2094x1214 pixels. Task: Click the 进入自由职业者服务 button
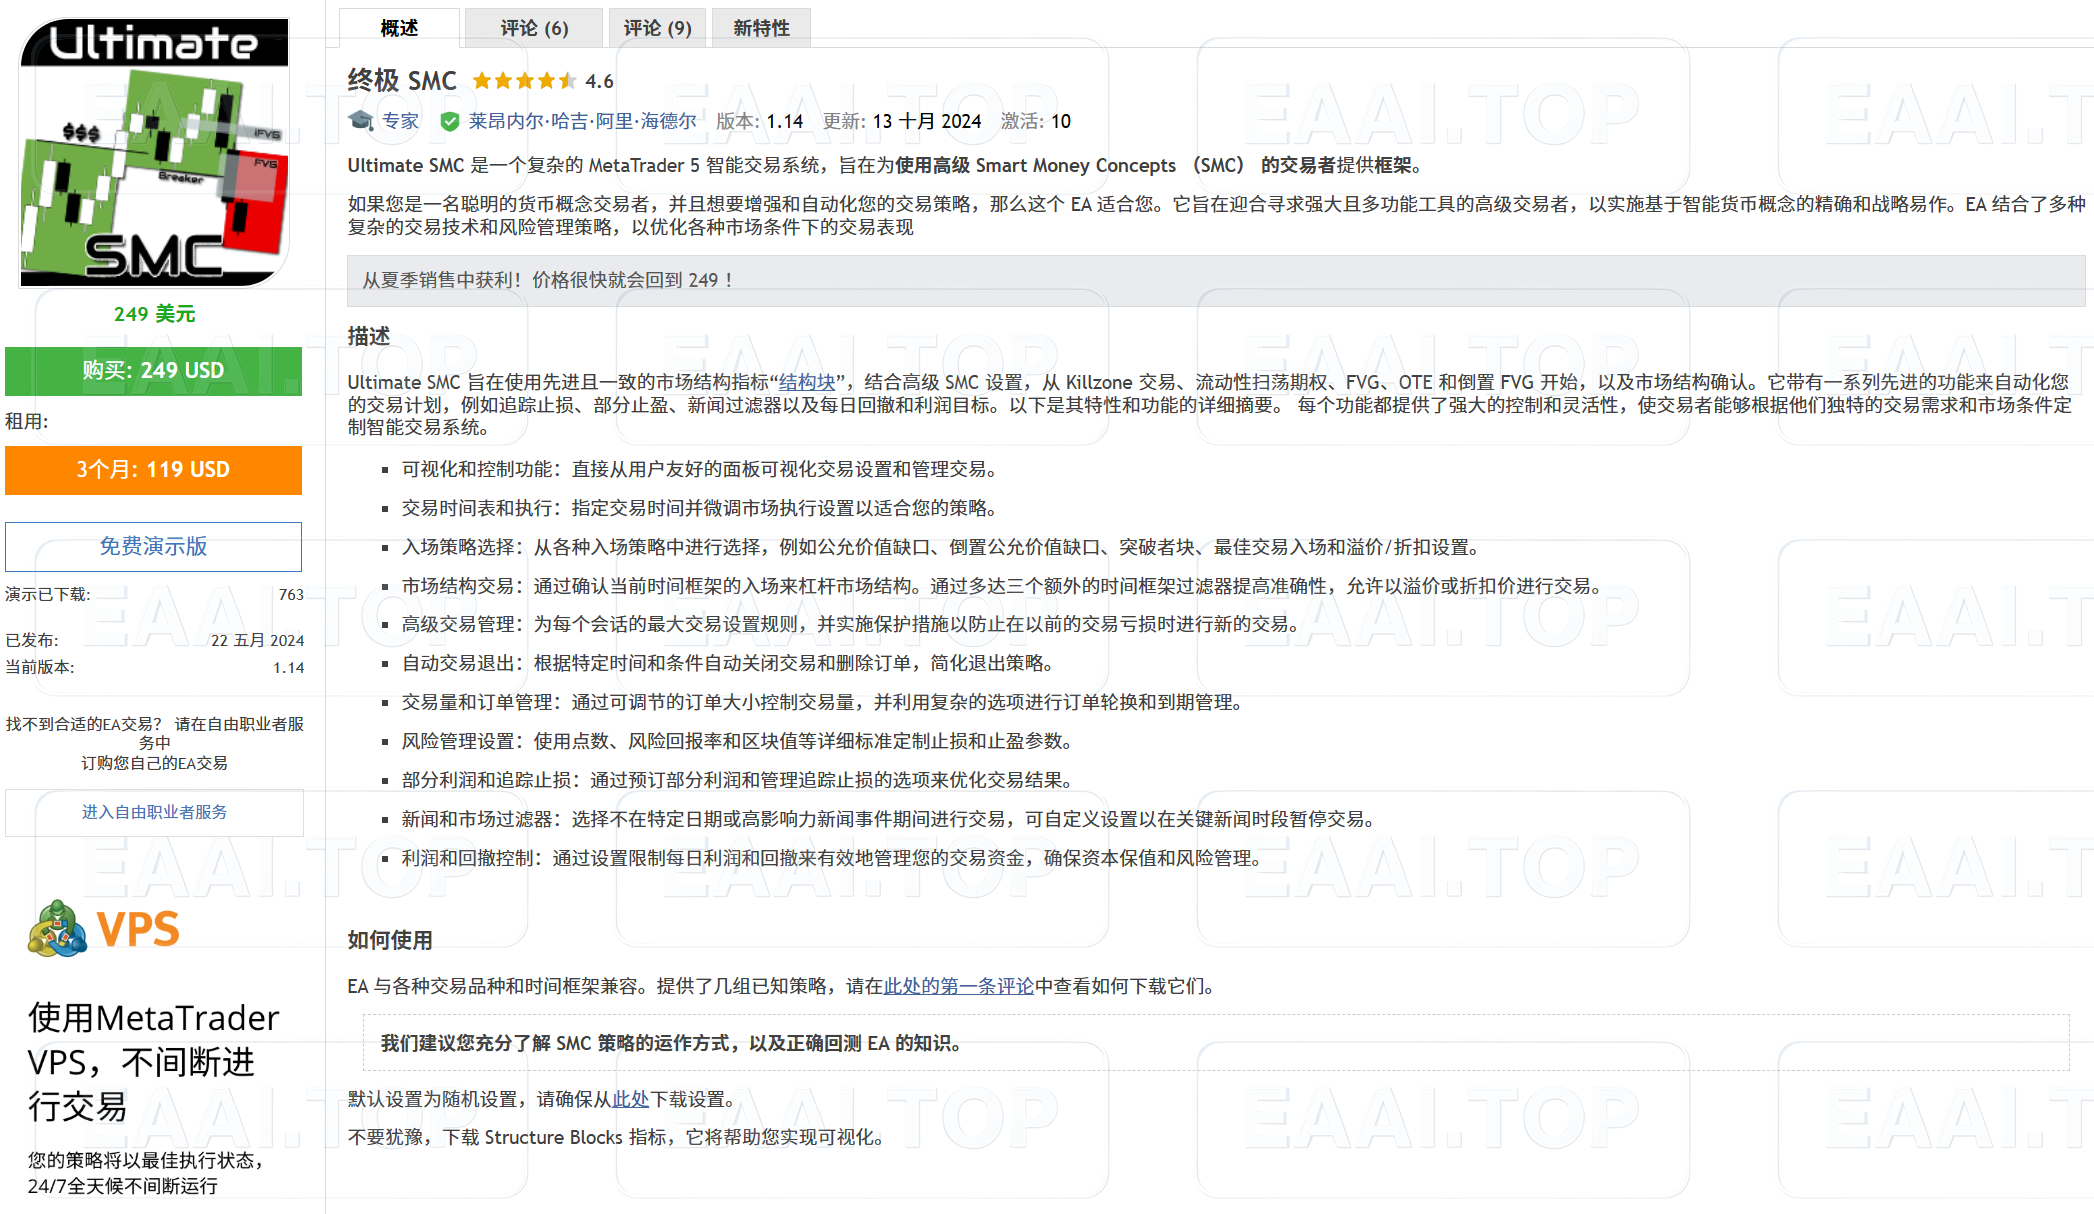(x=153, y=812)
